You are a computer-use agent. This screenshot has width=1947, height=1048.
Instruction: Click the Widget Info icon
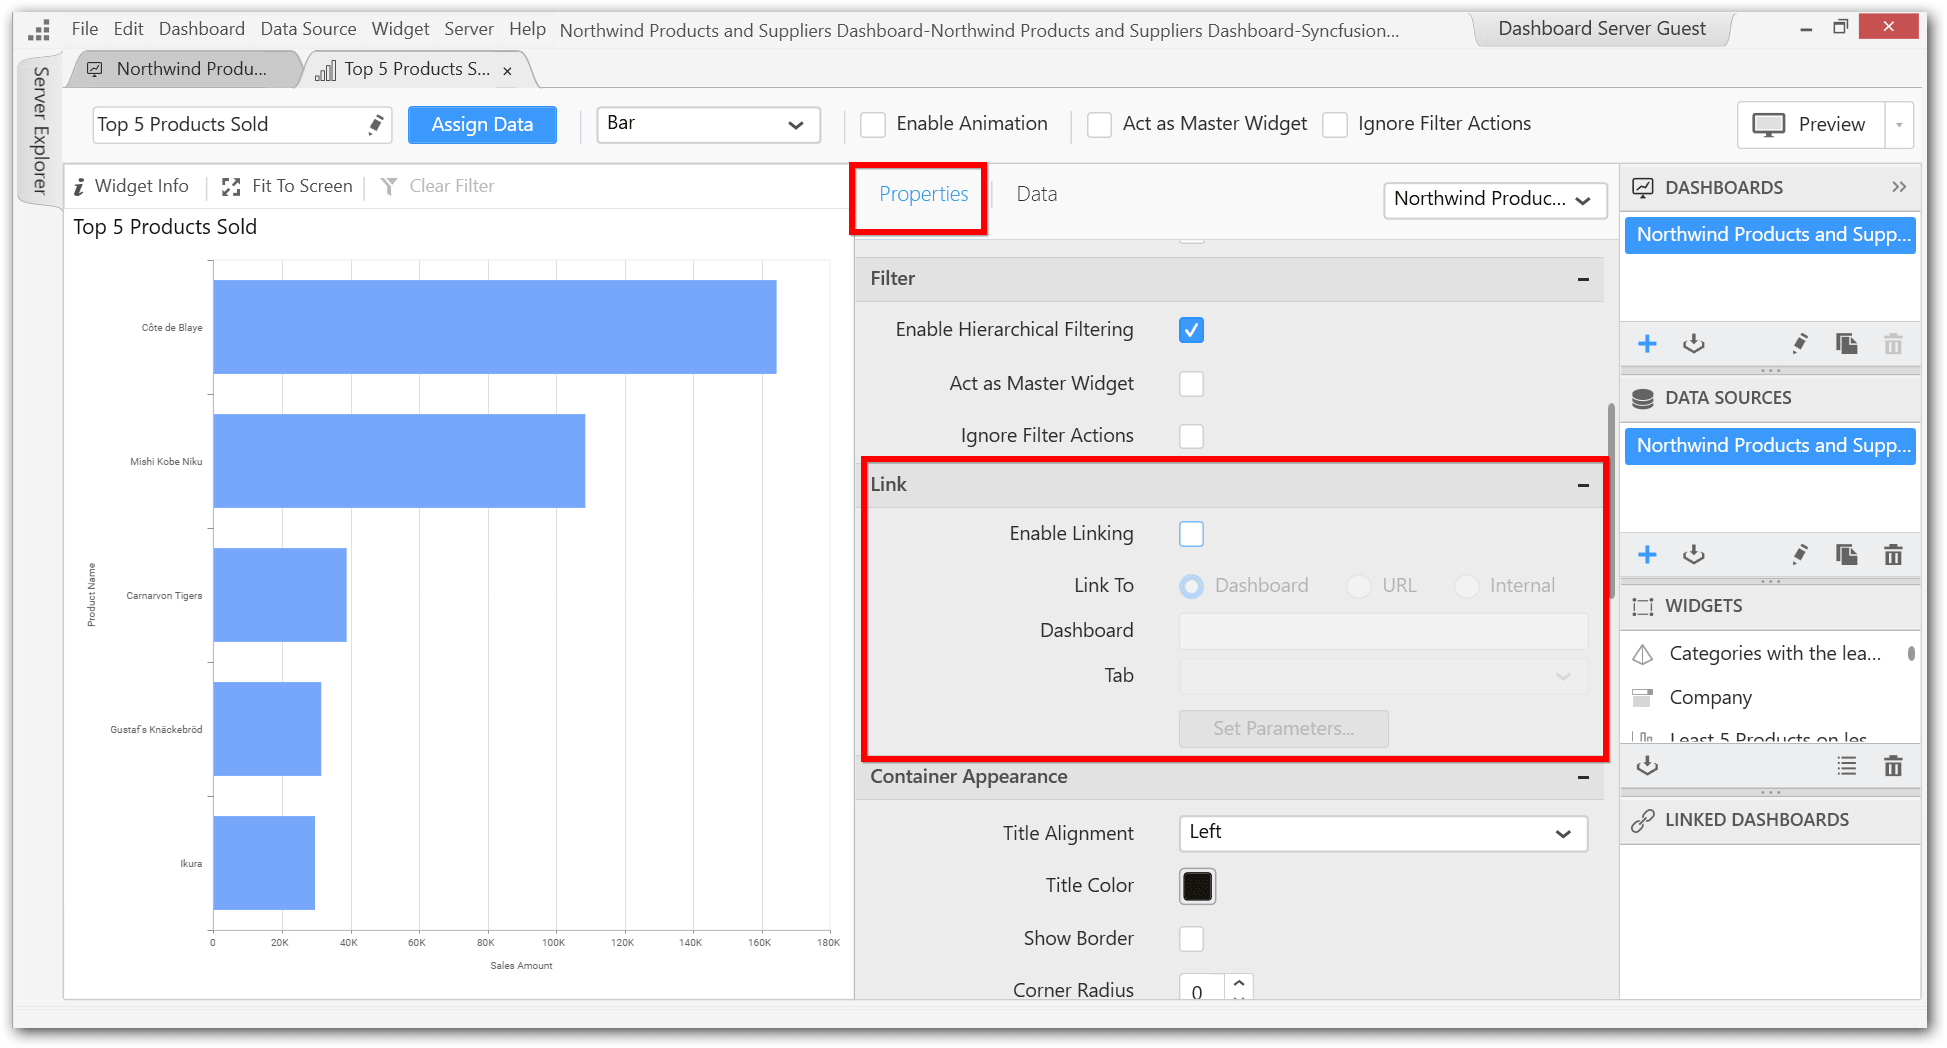tap(79, 187)
